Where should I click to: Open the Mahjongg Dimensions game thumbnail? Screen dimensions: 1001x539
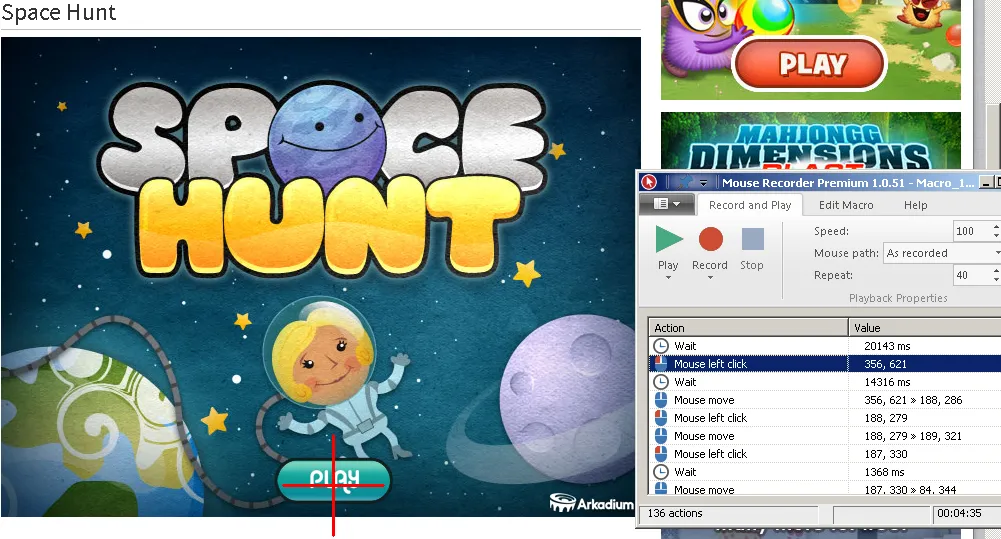pos(811,142)
